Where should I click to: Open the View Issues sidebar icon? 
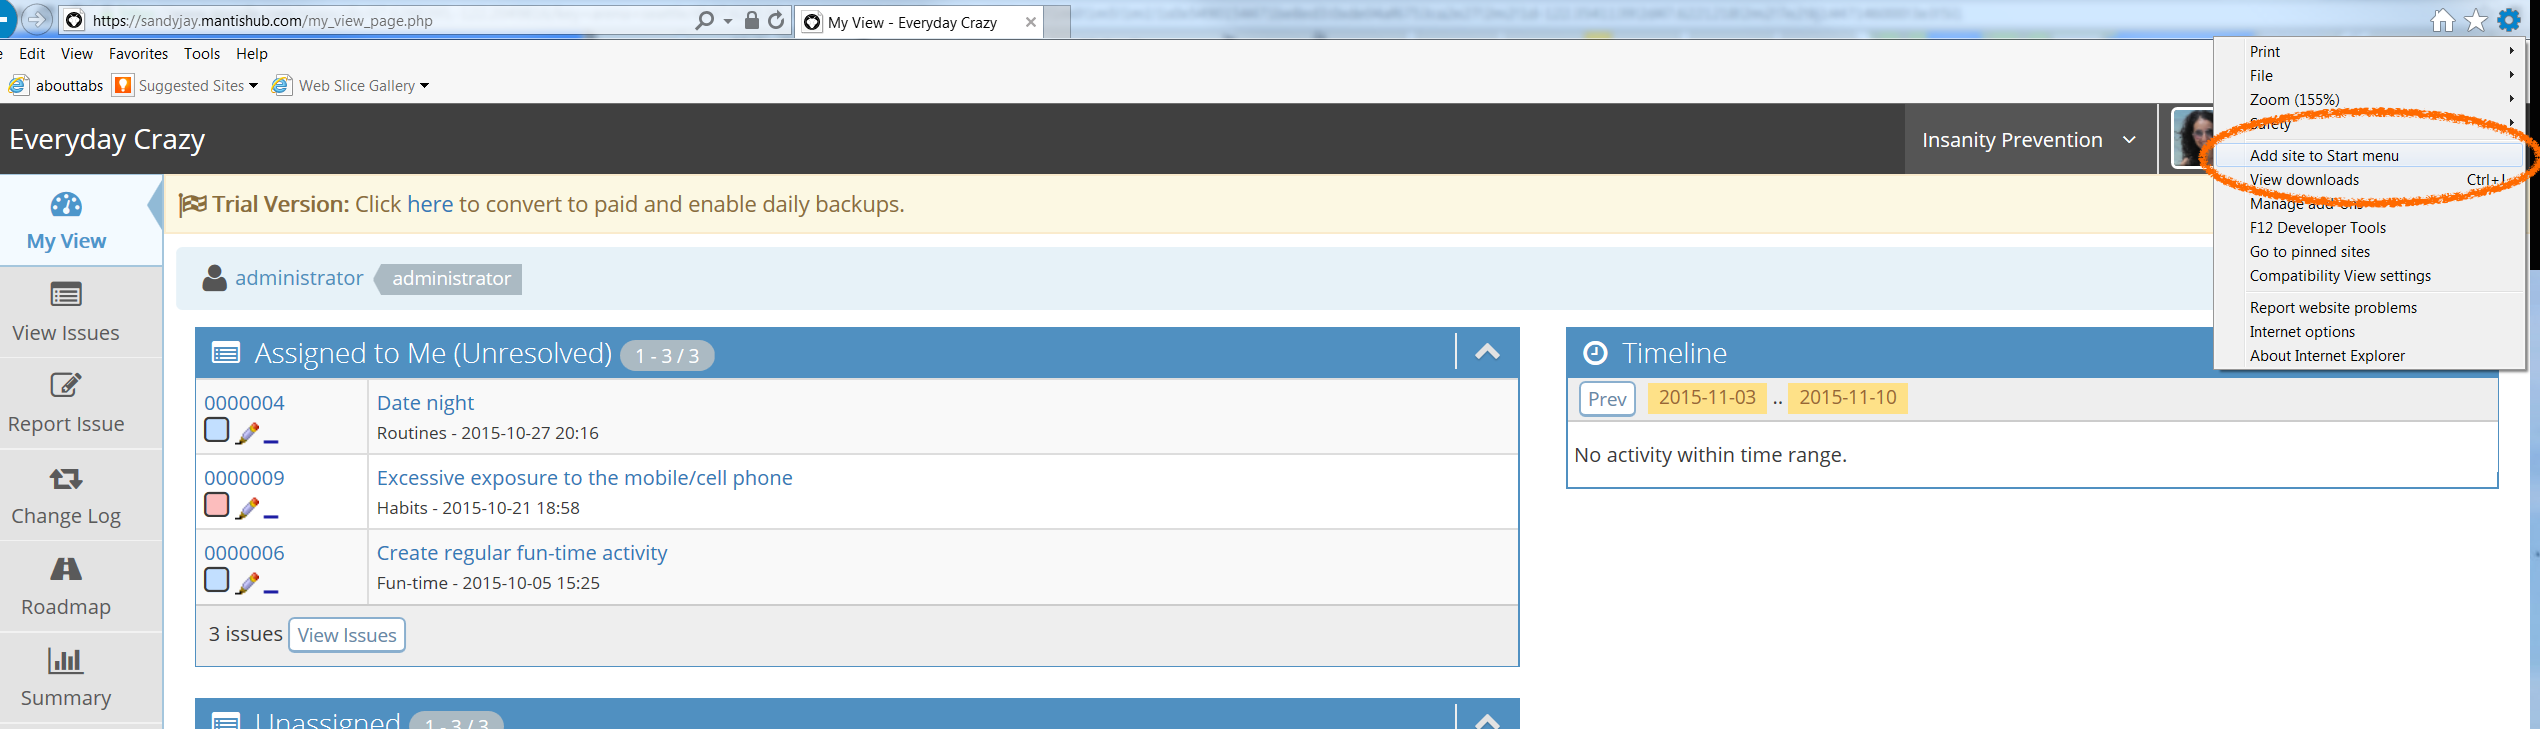pos(66,295)
